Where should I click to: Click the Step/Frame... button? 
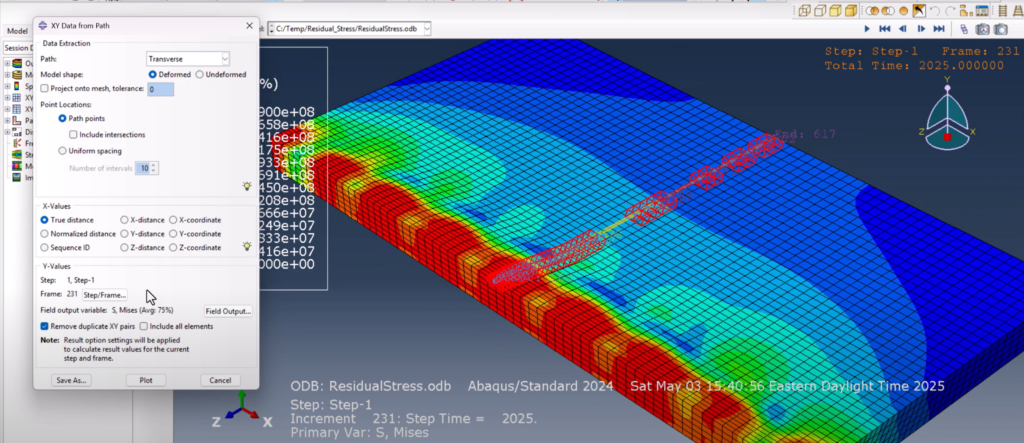point(104,295)
